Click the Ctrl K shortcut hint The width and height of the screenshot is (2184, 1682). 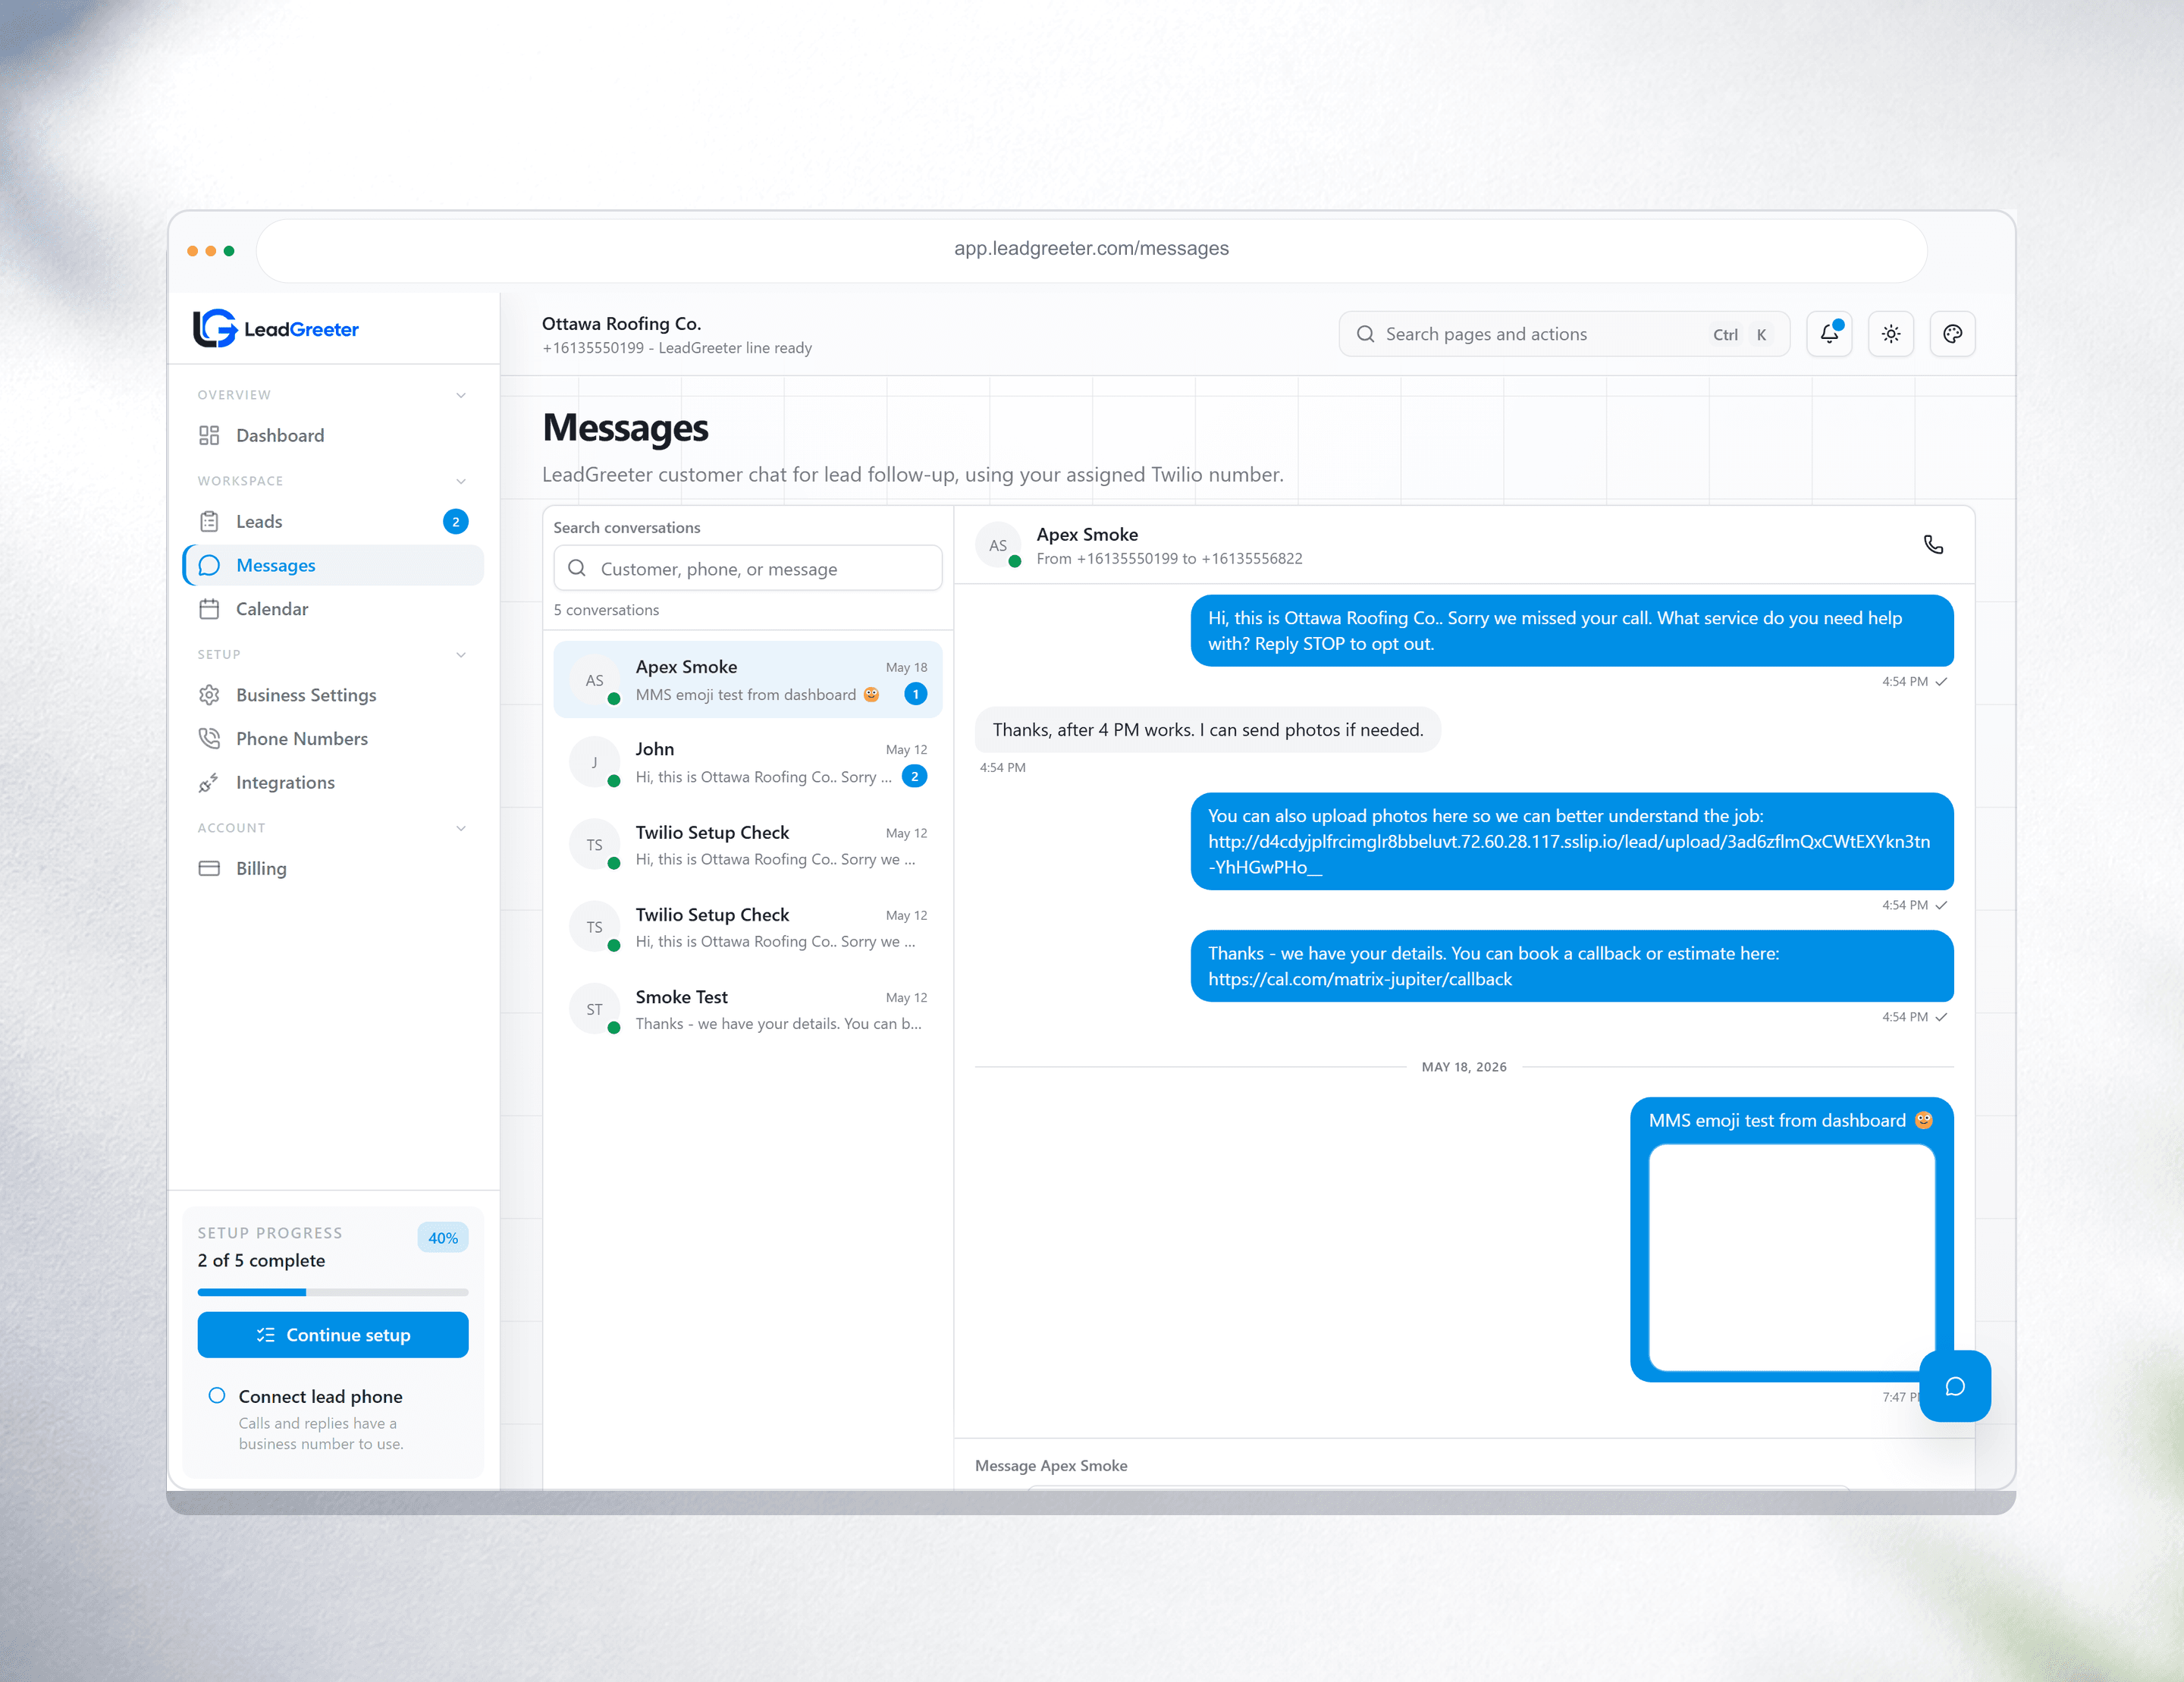point(1740,335)
